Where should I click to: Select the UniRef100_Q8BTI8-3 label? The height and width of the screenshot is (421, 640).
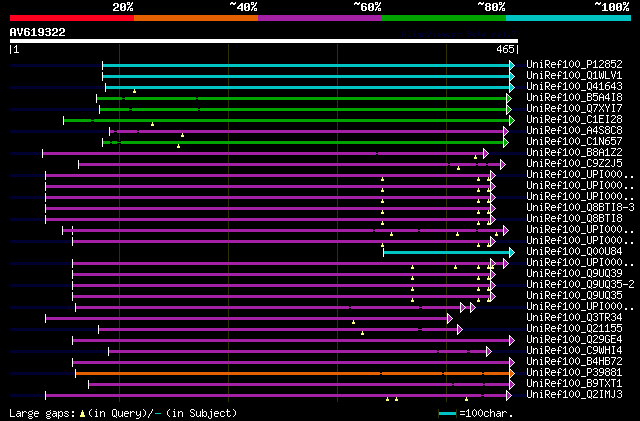coord(580,207)
